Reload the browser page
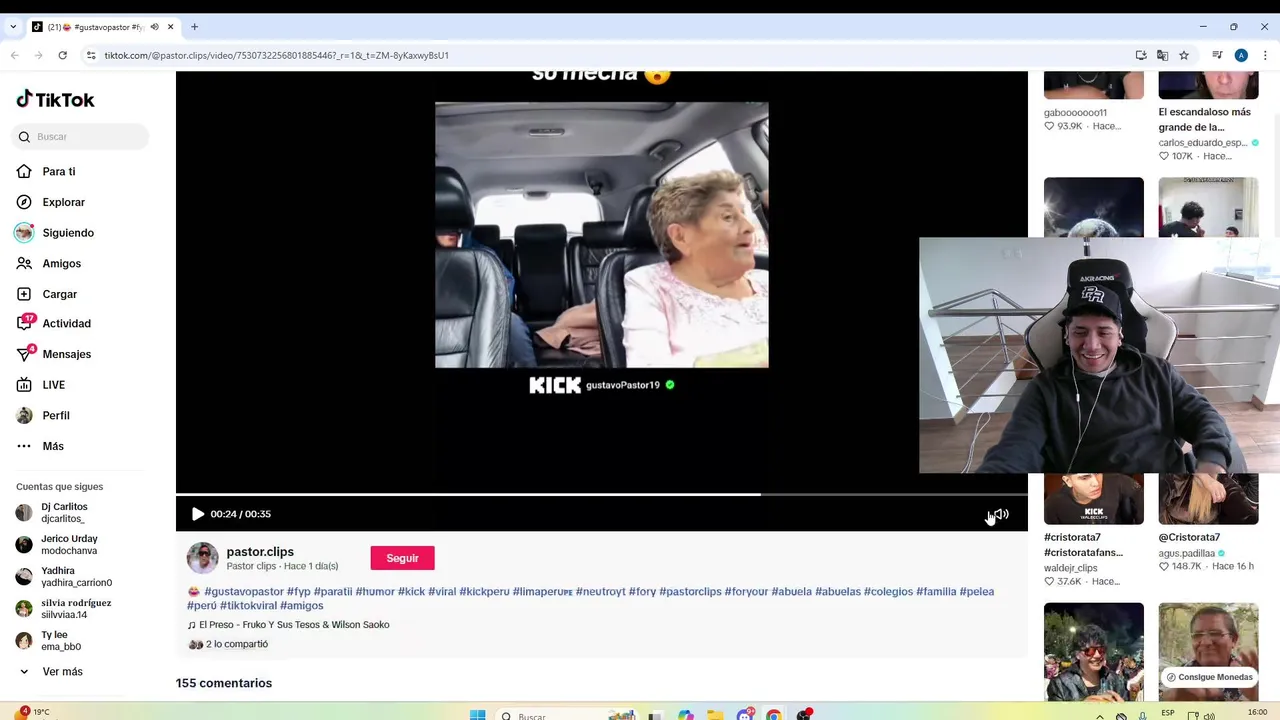The width and height of the screenshot is (1280, 720). (x=62, y=55)
